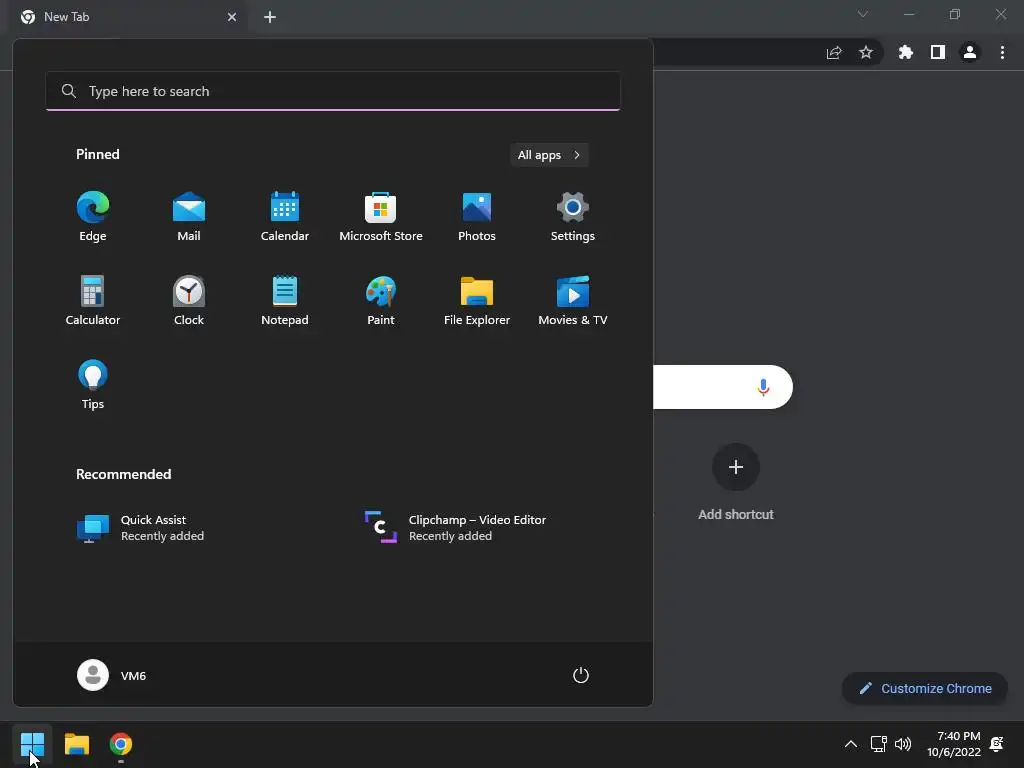Open the Calendar app icon

point(285,216)
